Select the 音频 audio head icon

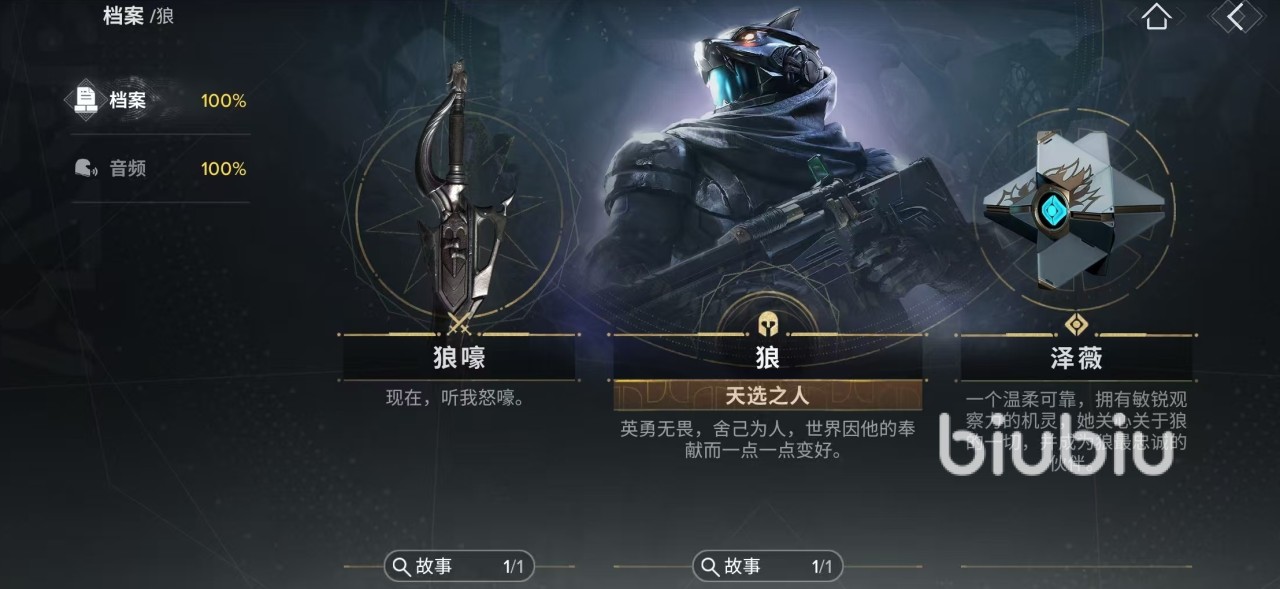point(86,168)
